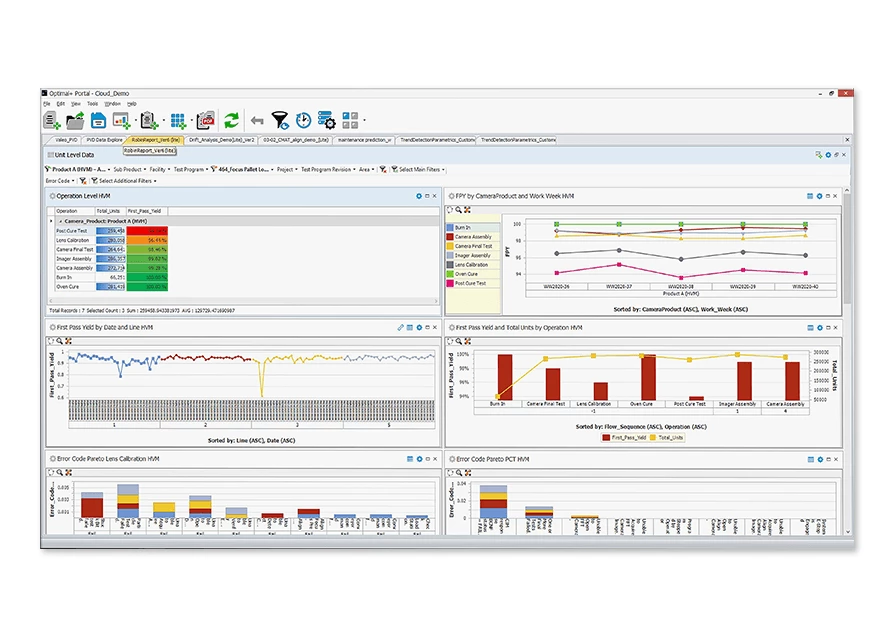Open the Test Program Revision dropdown

(328, 170)
